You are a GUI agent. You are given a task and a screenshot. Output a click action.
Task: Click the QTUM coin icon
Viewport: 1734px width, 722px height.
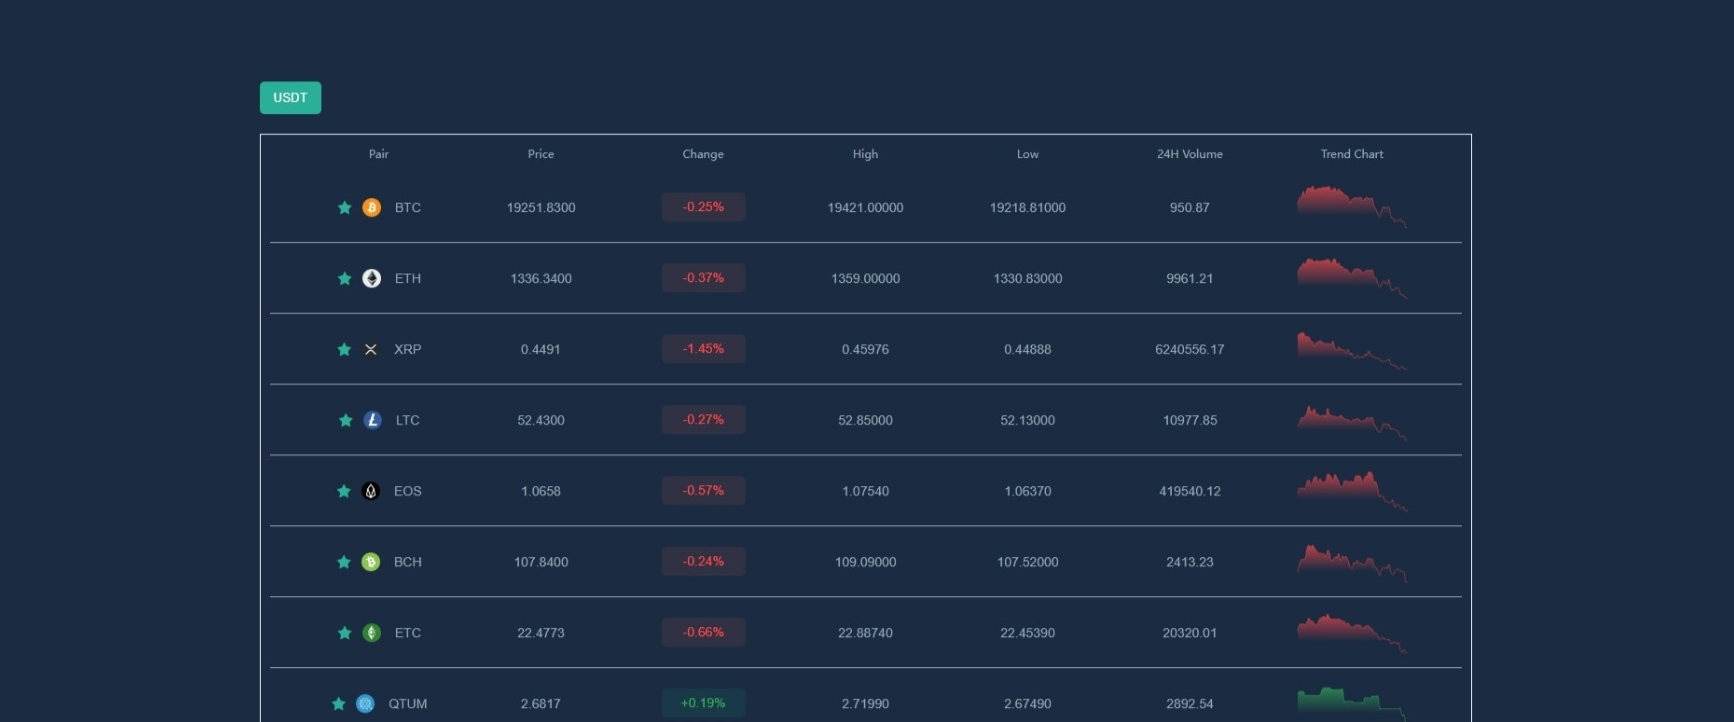point(365,704)
